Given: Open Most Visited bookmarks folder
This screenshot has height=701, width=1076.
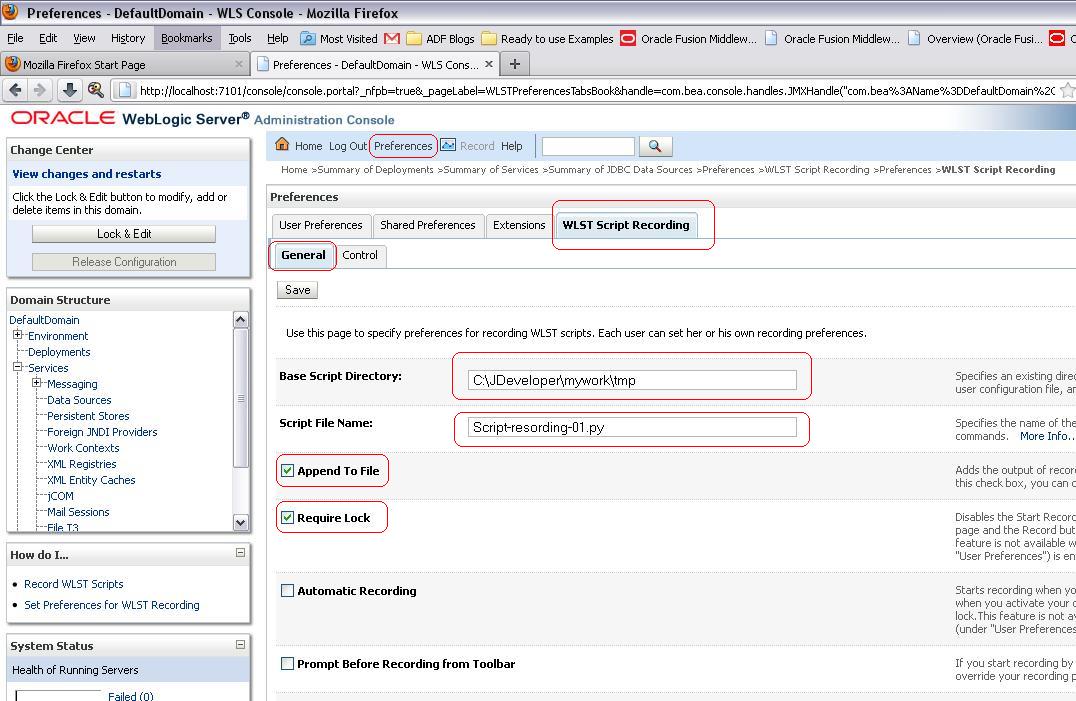Looking at the screenshot, I should (x=339, y=38).
